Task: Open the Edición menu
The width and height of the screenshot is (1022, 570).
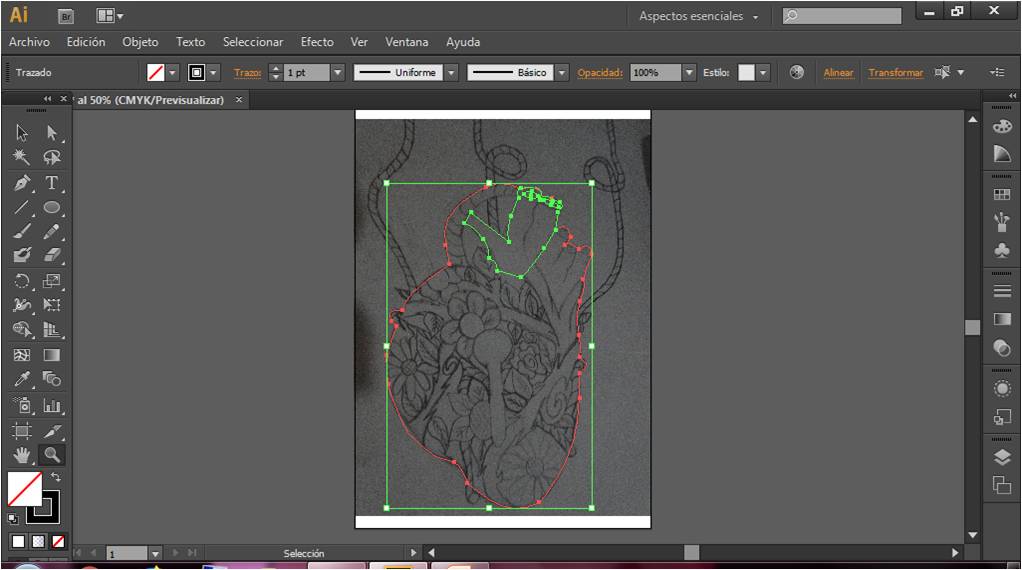Action: [x=86, y=42]
